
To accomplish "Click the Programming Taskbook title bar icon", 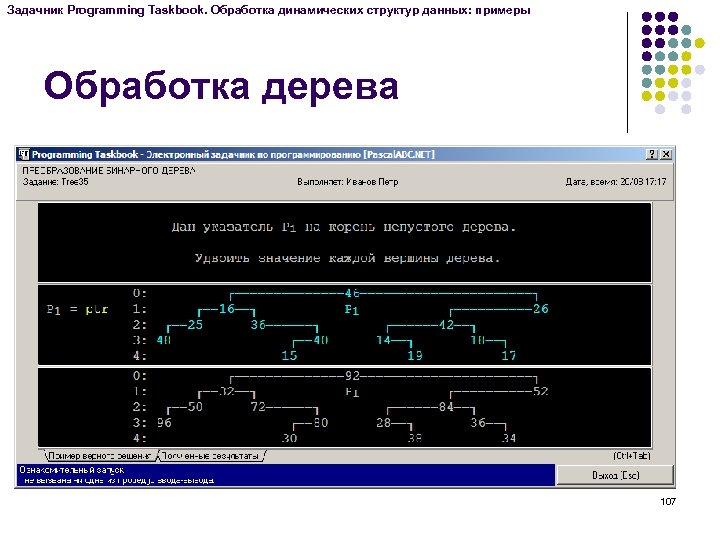I will [24, 154].
